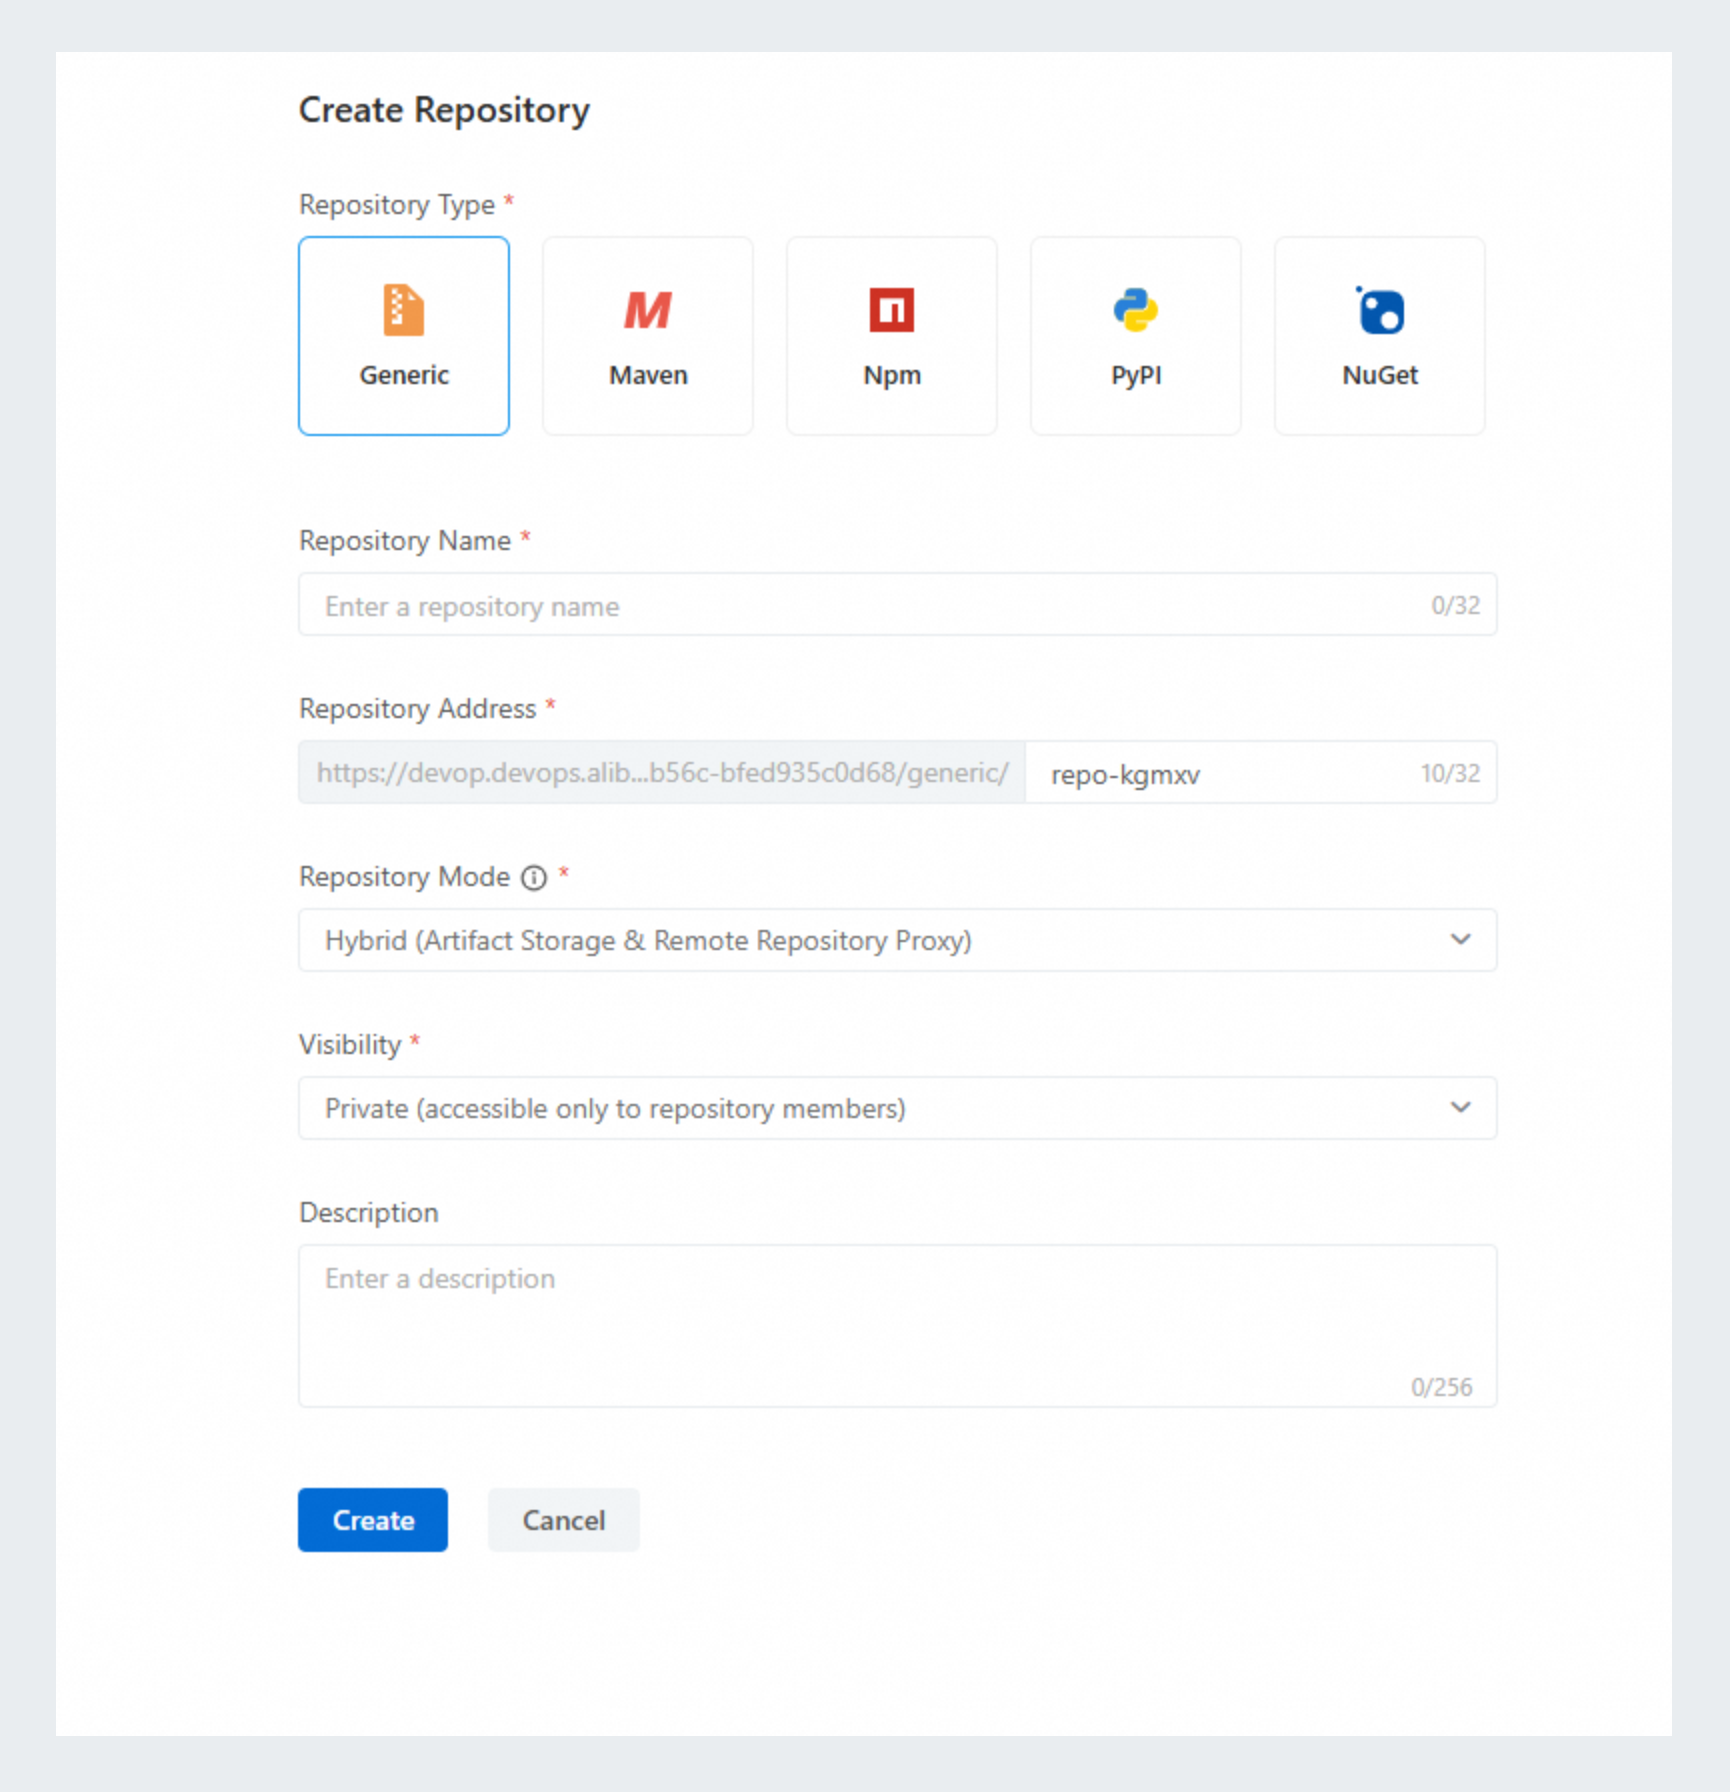The width and height of the screenshot is (1730, 1792).
Task: Click the Create Repository heading
Action: pos(444,110)
